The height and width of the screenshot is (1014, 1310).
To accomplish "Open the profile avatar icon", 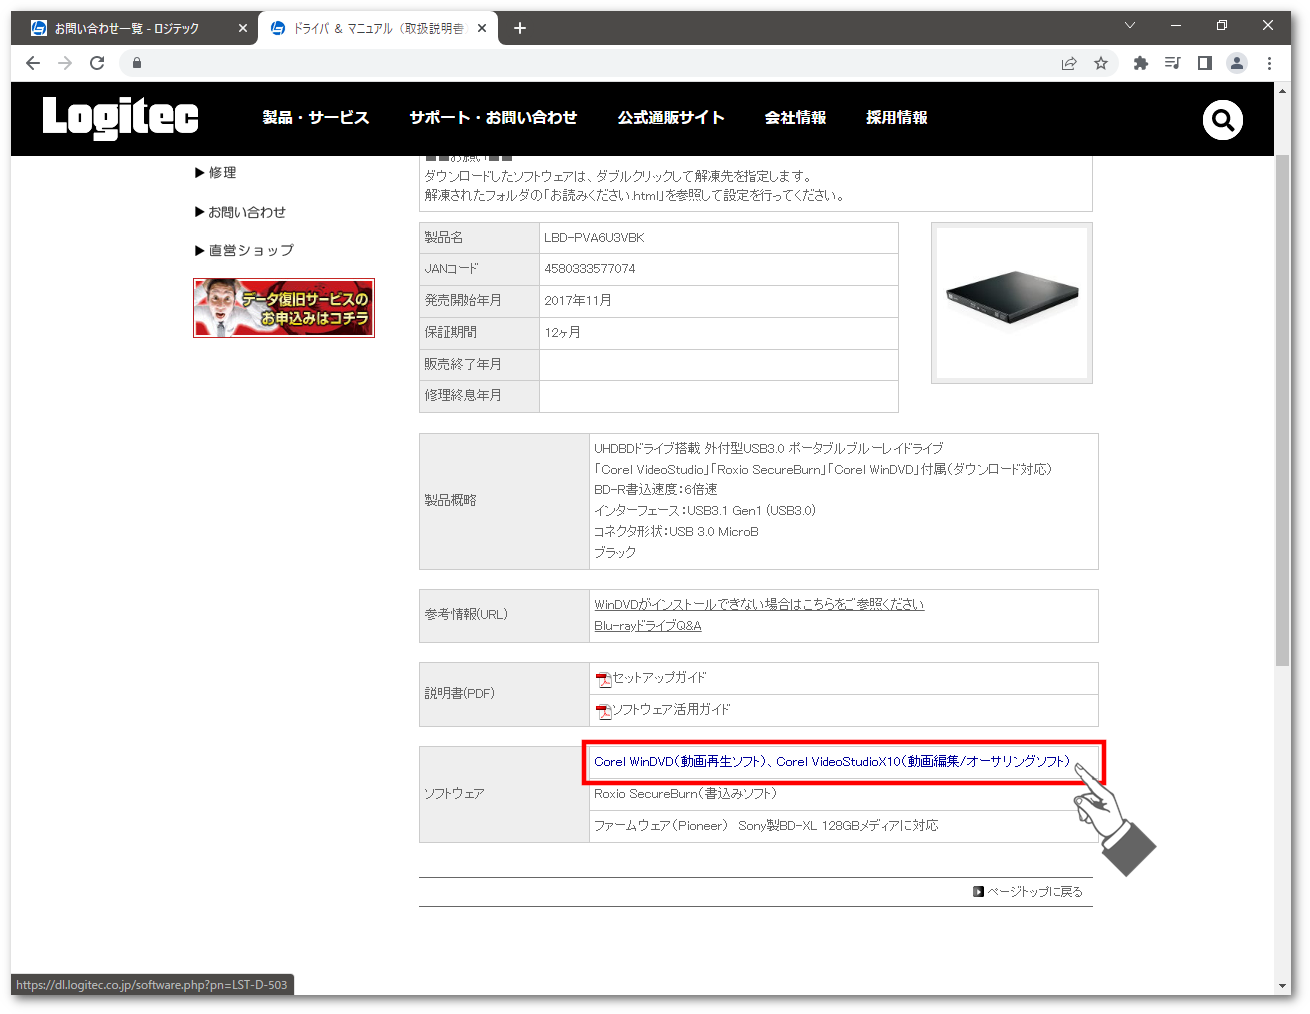I will click(1237, 63).
